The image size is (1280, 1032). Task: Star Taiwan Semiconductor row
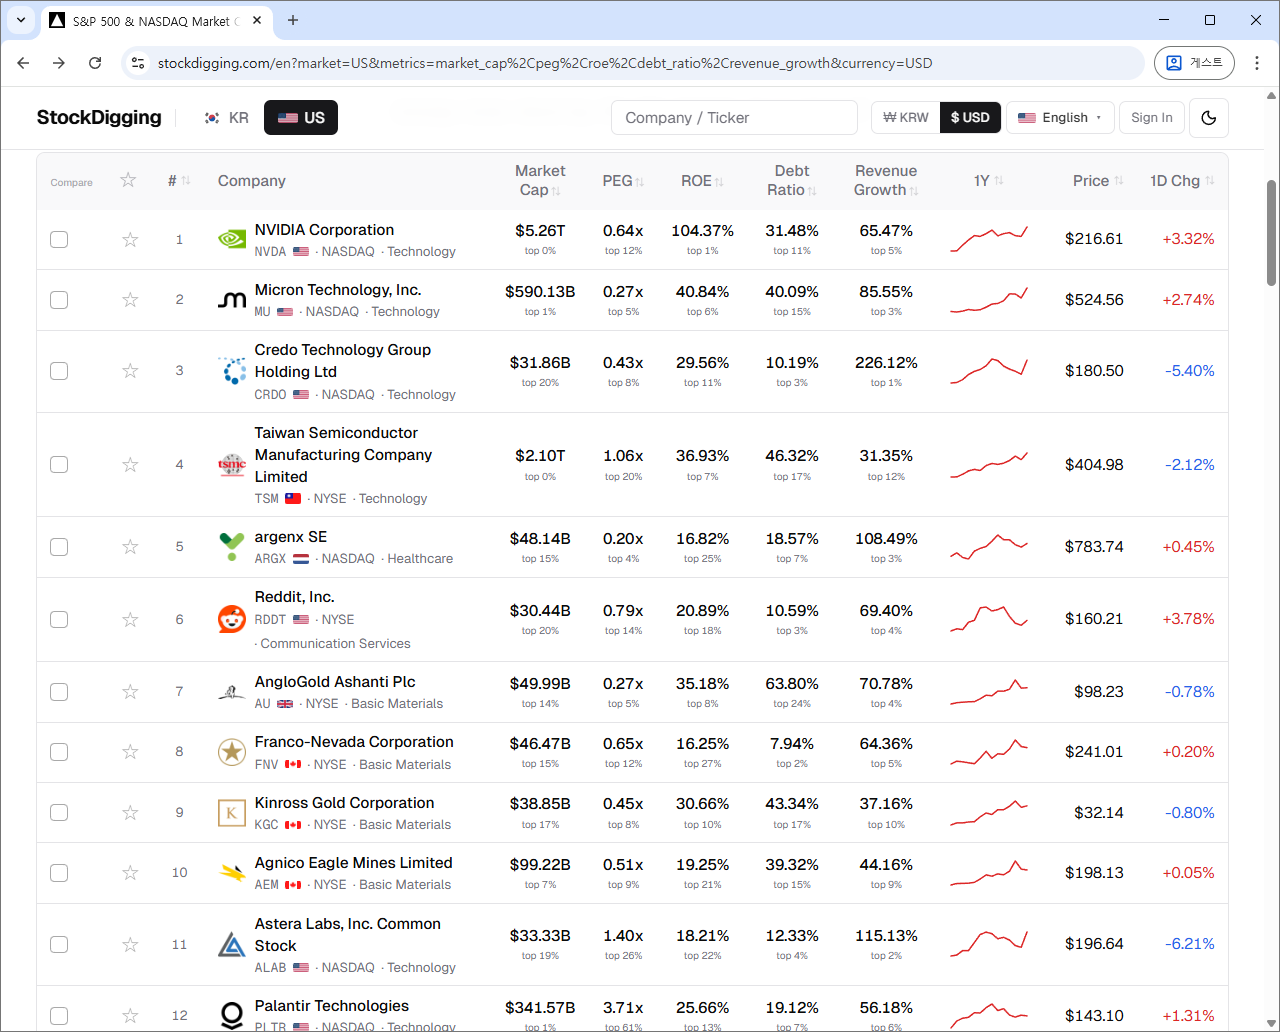coord(130,465)
